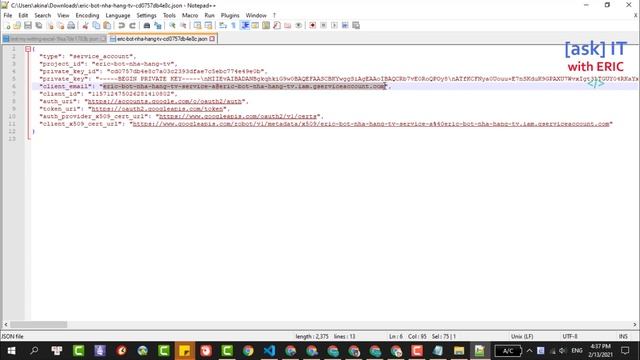Open the Language menu
The height and width of the screenshot is (360, 640).
click(118, 16)
